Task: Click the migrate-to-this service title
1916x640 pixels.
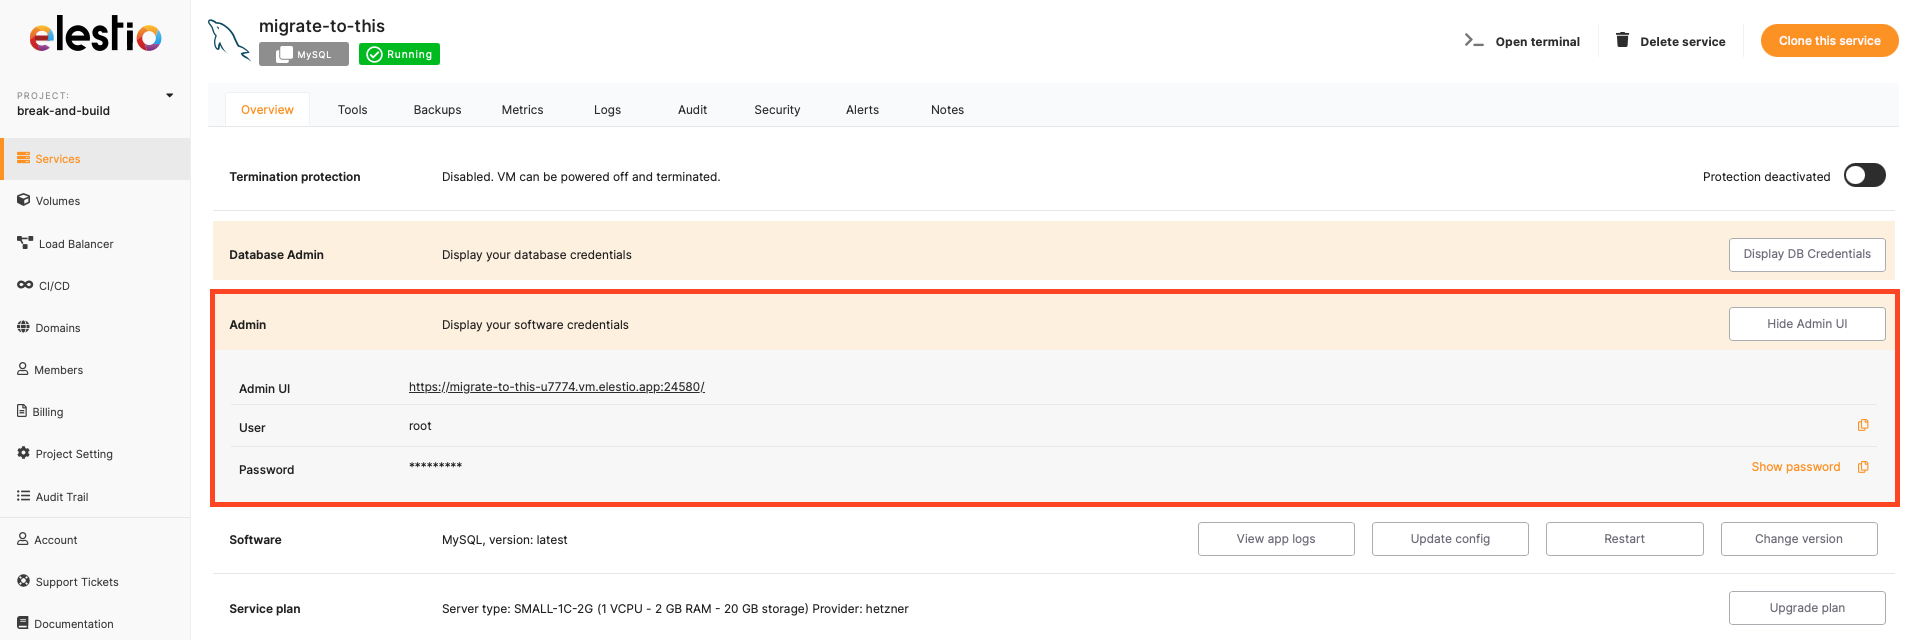Action: (x=322, y=26)
